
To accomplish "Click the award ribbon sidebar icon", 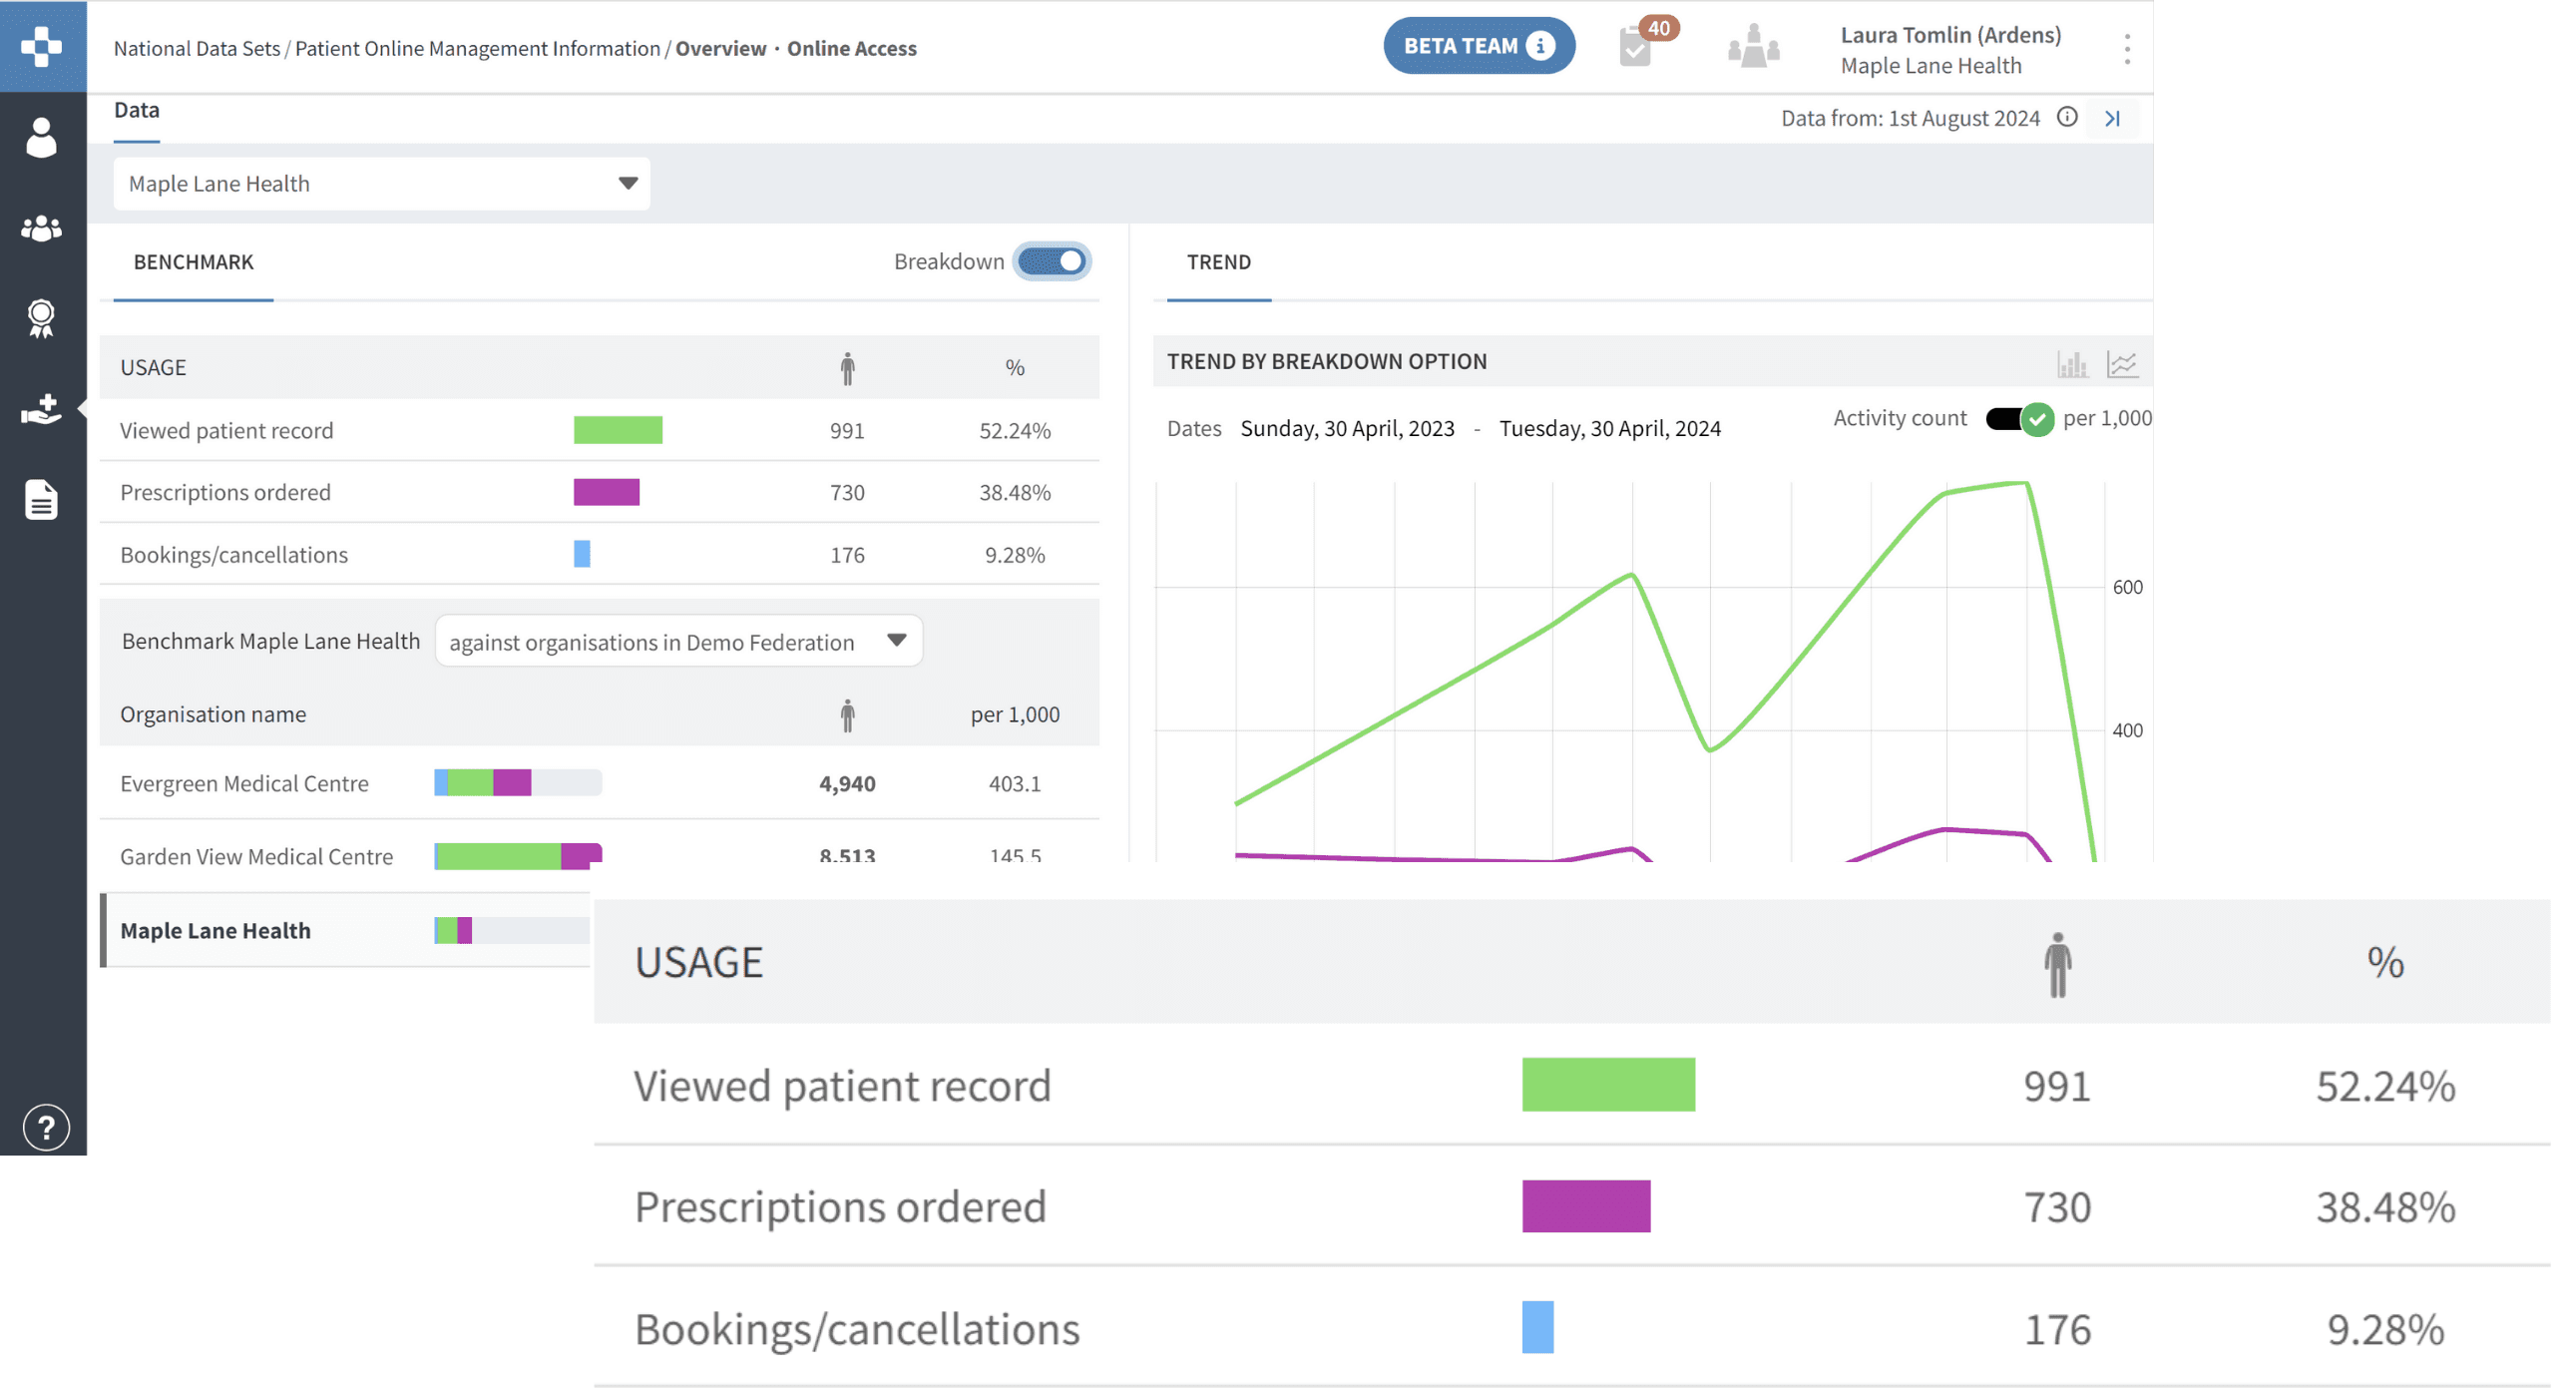I will [41, 318].
